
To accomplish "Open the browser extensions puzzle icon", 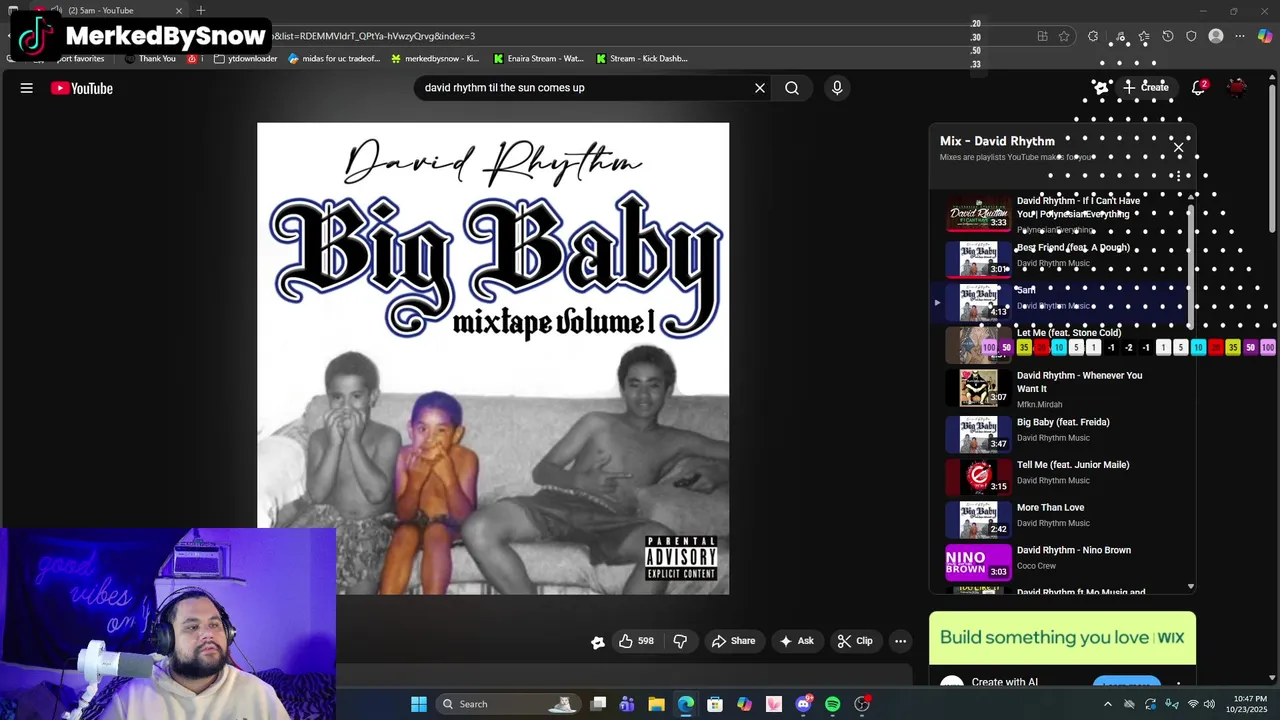I will (x=1093, y=36).
